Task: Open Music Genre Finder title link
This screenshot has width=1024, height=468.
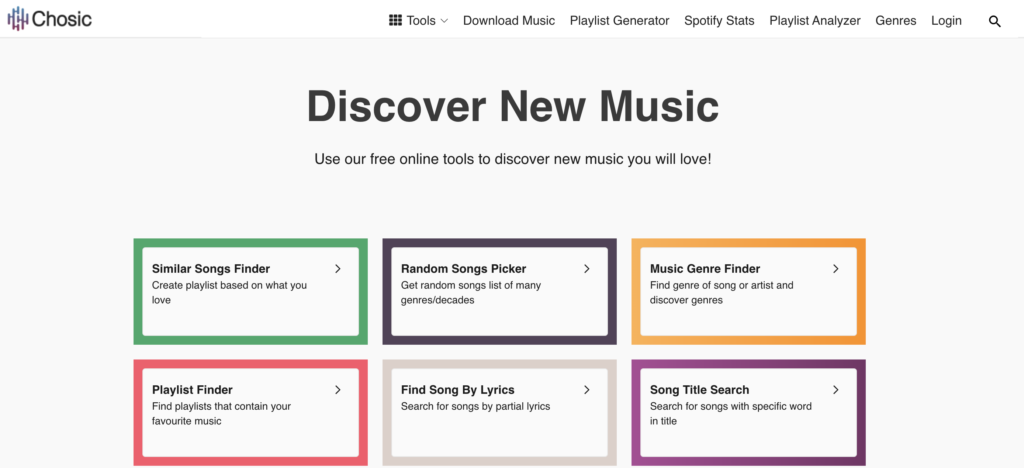Action: pos(705,268)
